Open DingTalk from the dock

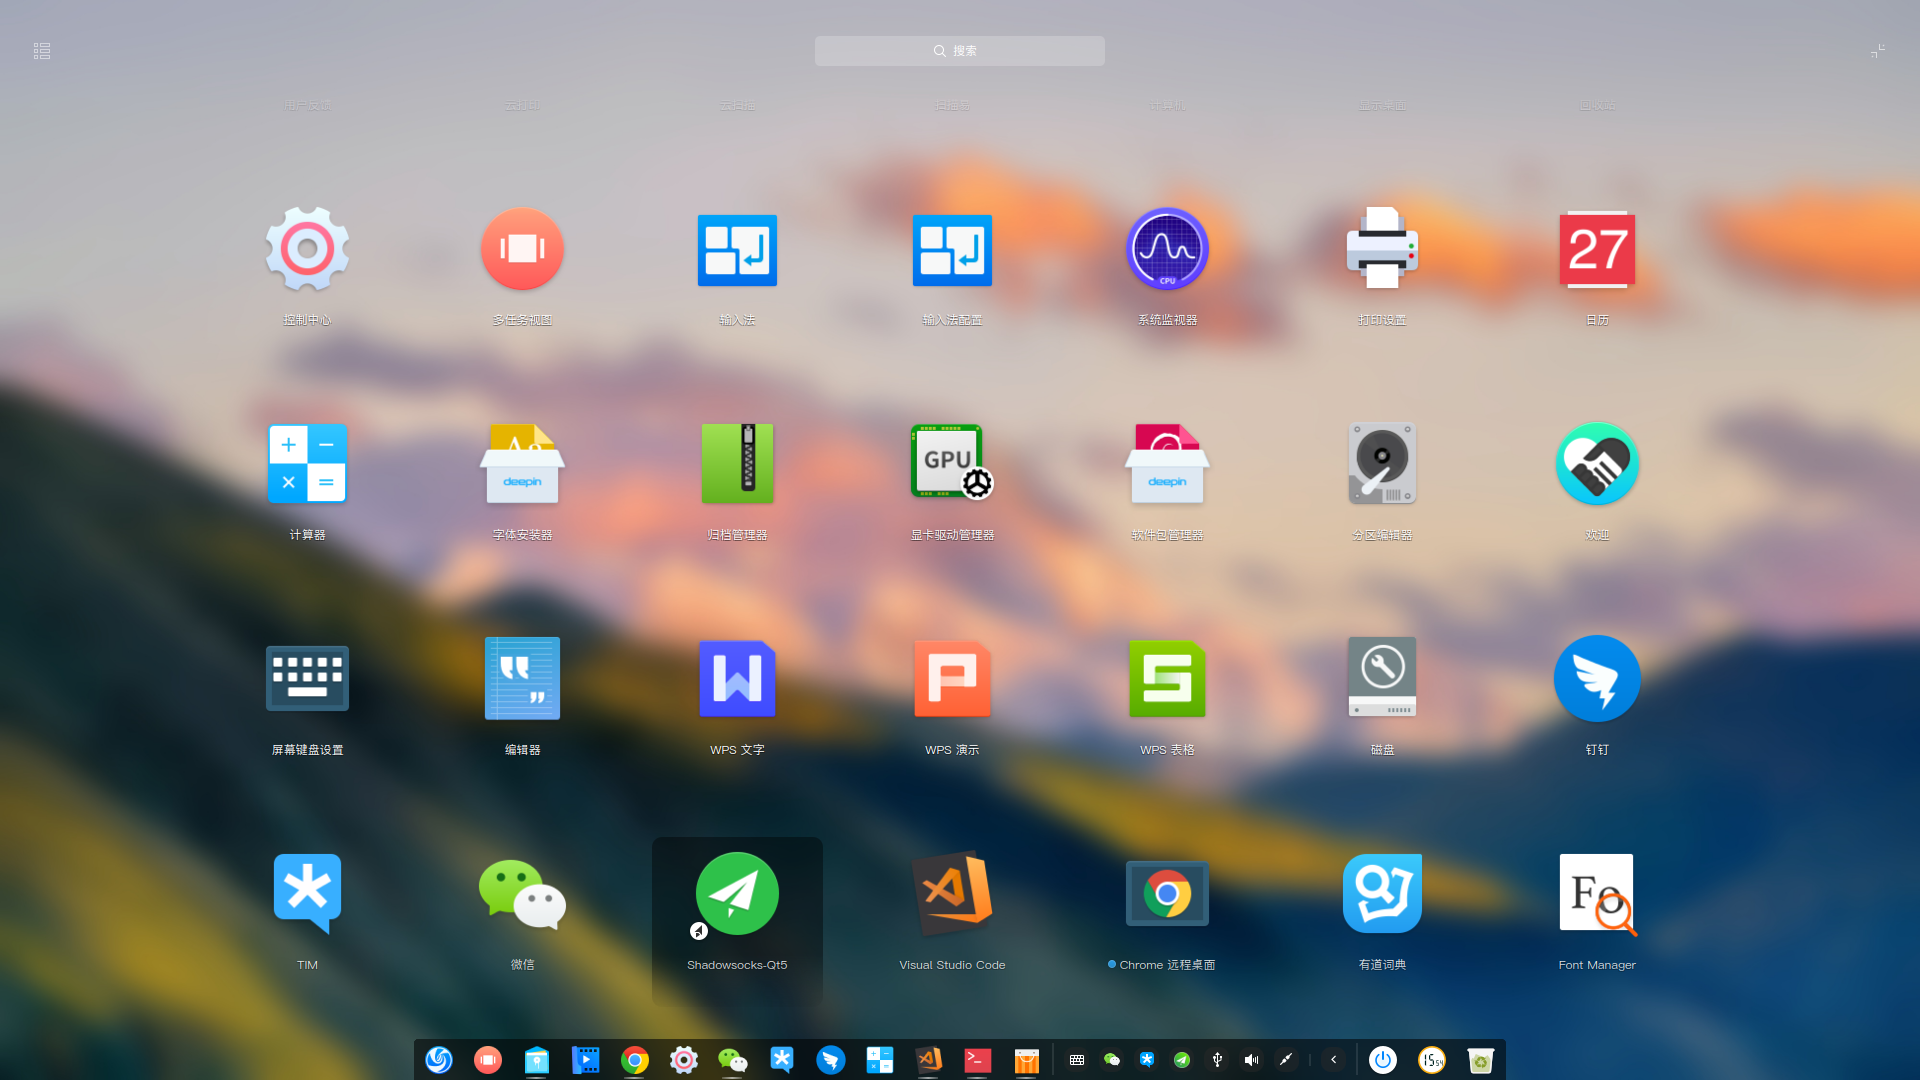pyautogui.click(x=831, y=1060)
